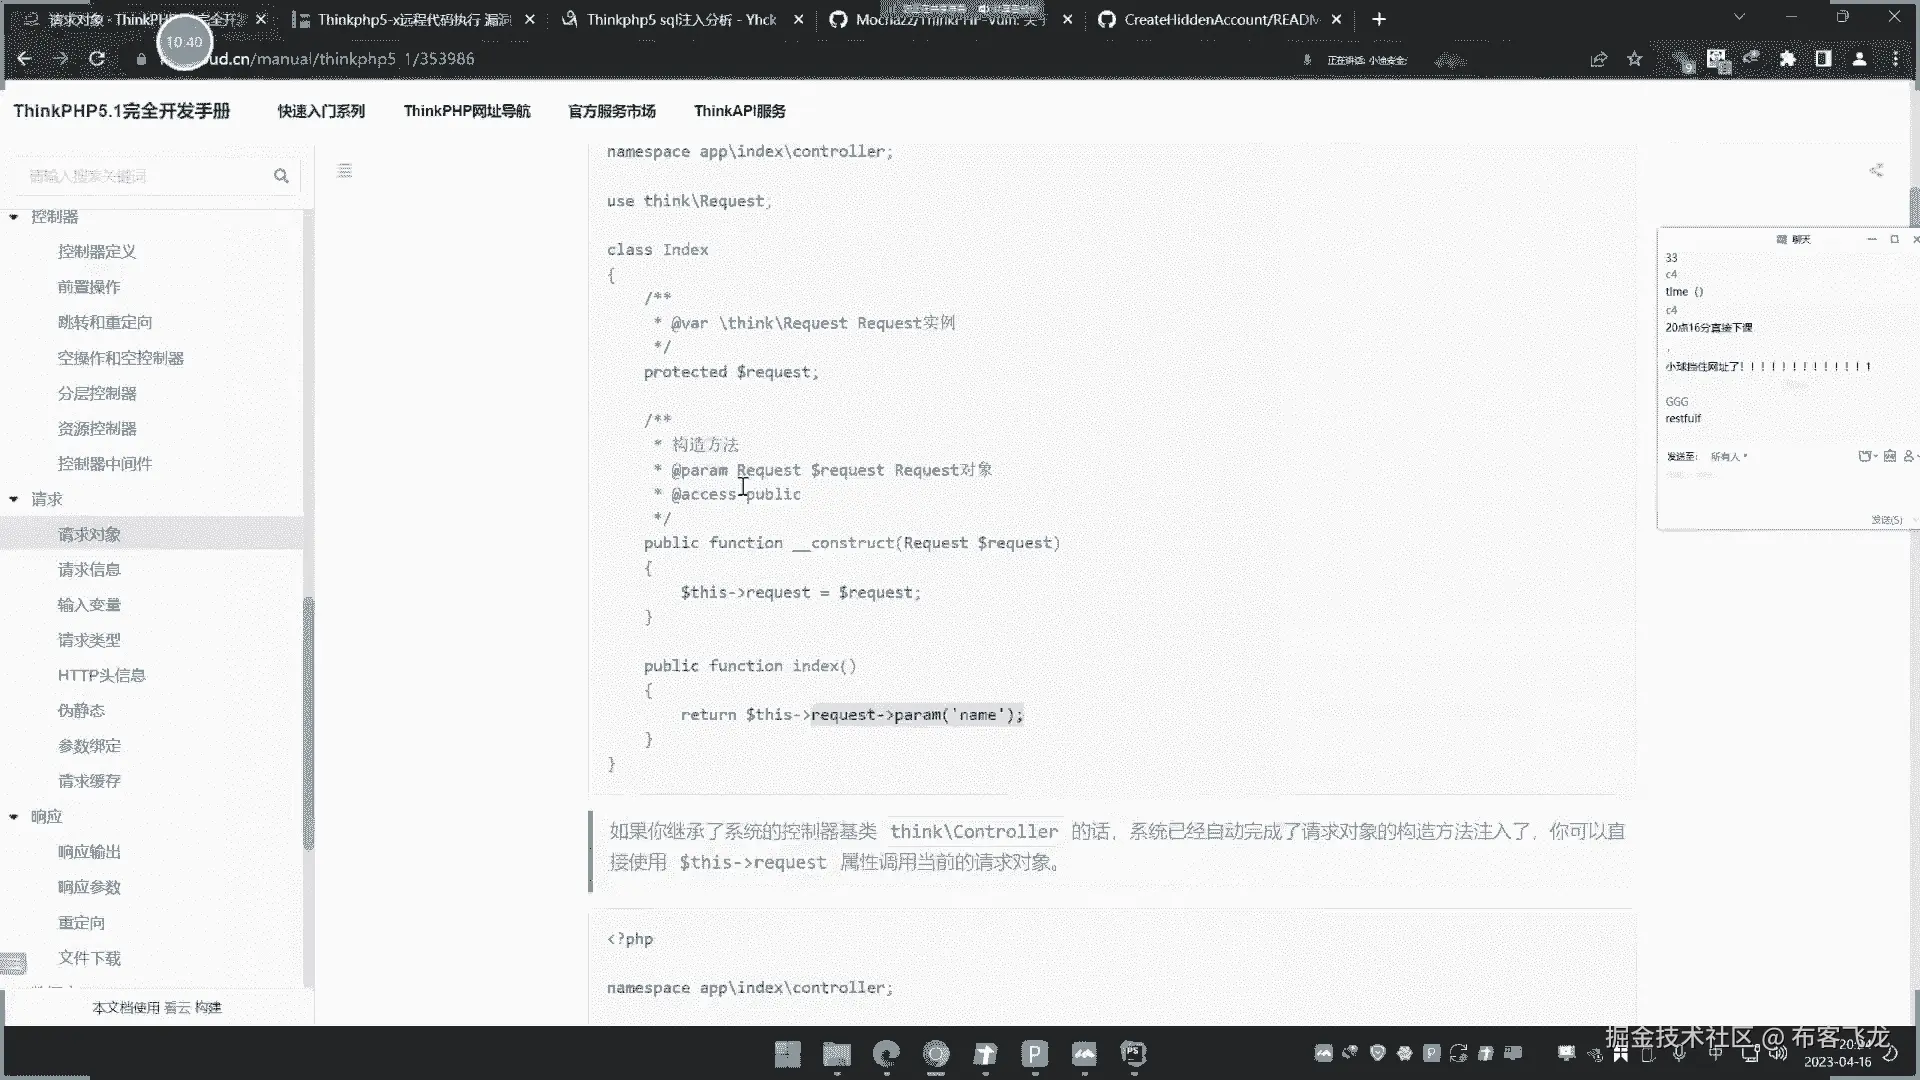Switch to CreateHiddenAccount README tab
Image resolution: width=1920 pixels, height=1080 pixels.
coord(1220,19)
